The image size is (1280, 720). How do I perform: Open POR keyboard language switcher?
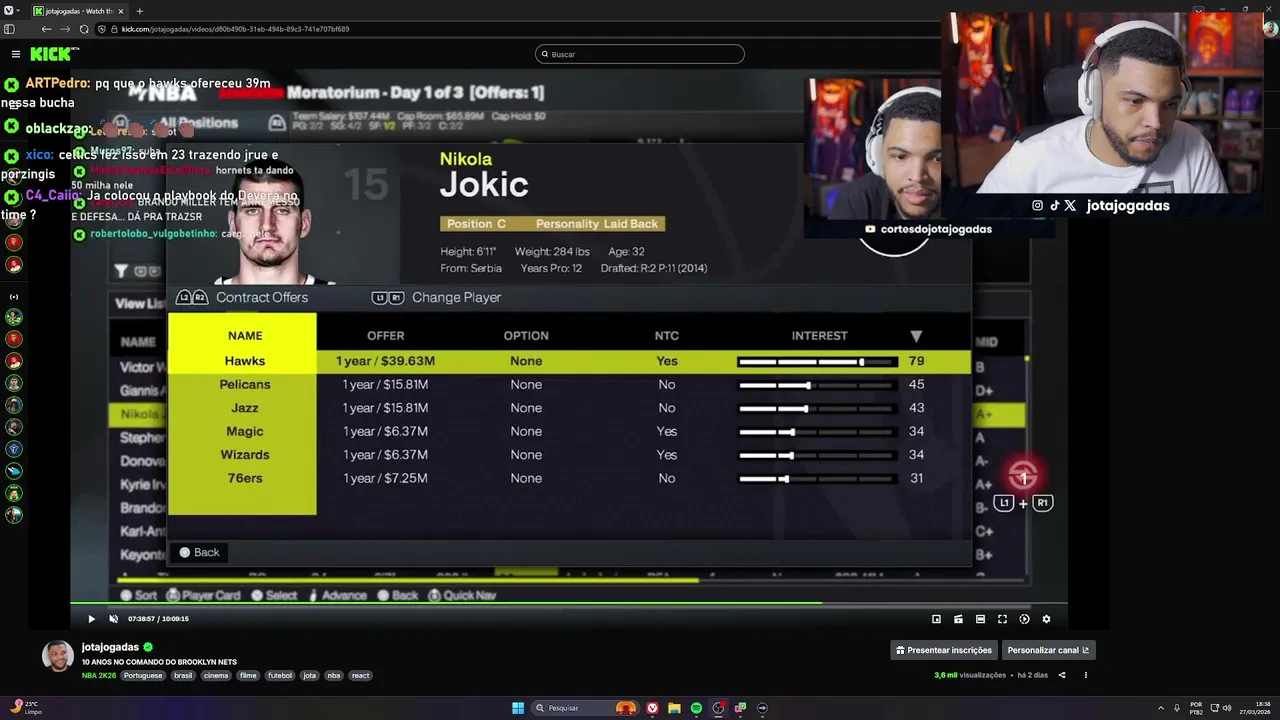point(1196,708)
